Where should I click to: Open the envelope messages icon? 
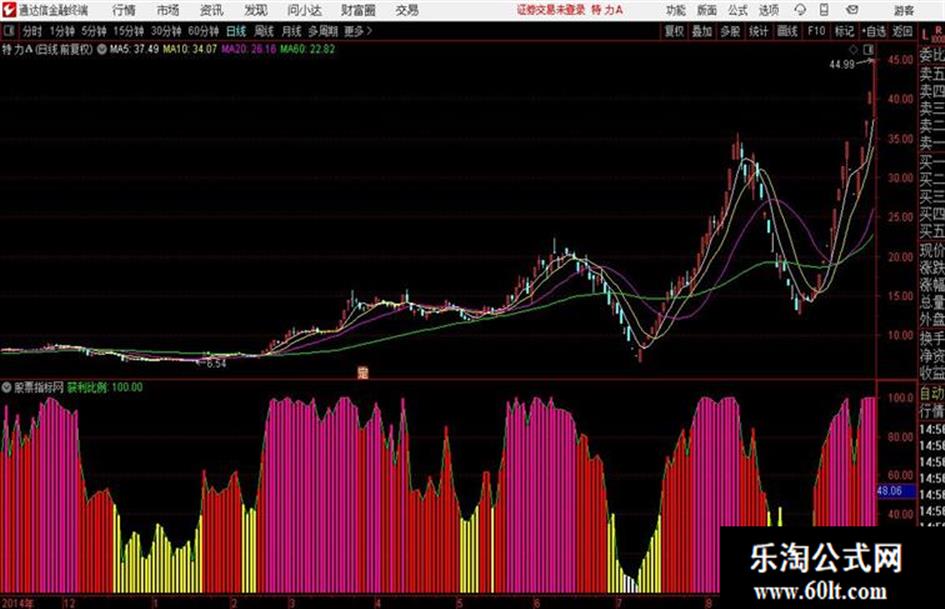[x=852, y=10]
